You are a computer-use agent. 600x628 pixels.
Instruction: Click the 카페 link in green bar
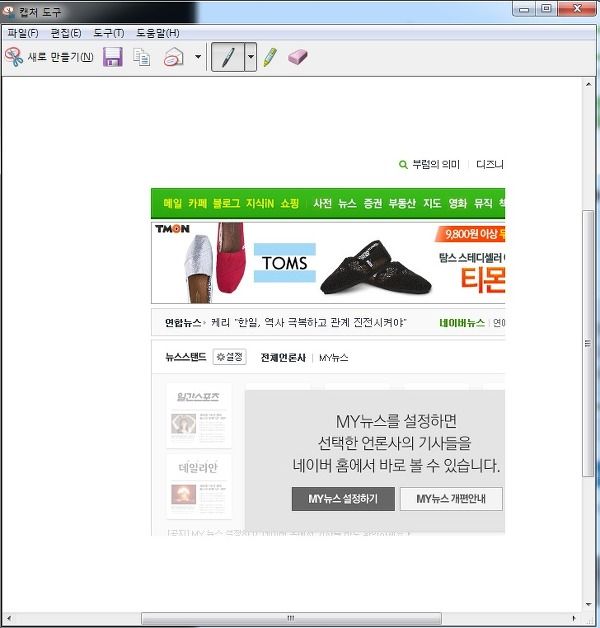click(197, 203)
